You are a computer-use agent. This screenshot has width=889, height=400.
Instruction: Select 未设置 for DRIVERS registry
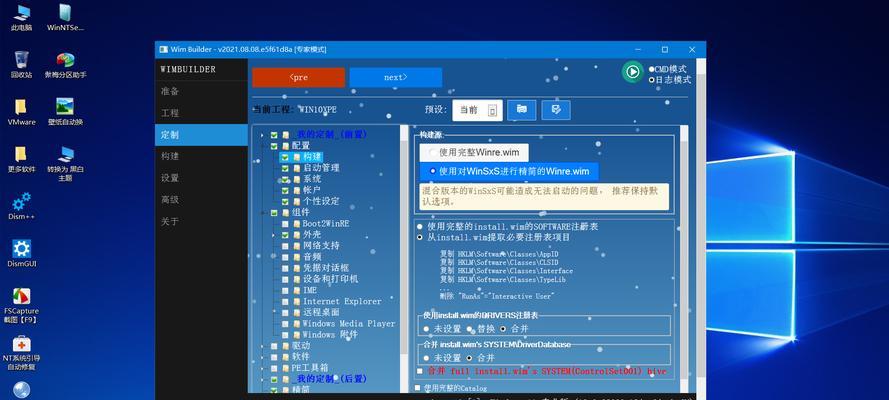pos(426,329)
